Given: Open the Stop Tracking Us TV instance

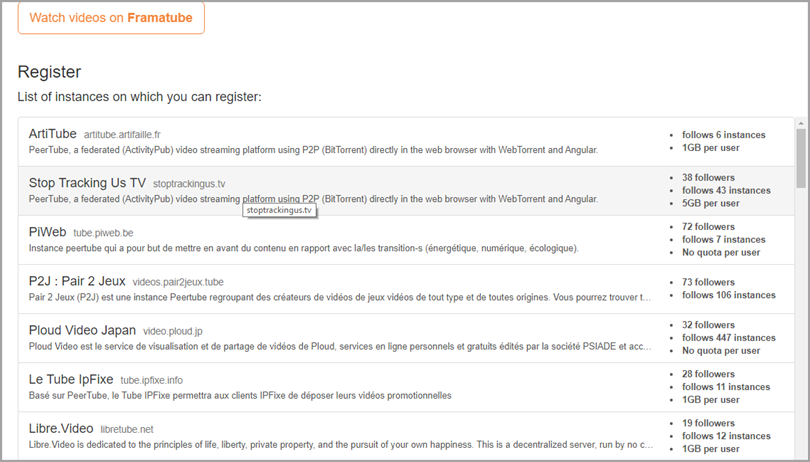Looking at the screenshot, I should (x=87, y=183).
